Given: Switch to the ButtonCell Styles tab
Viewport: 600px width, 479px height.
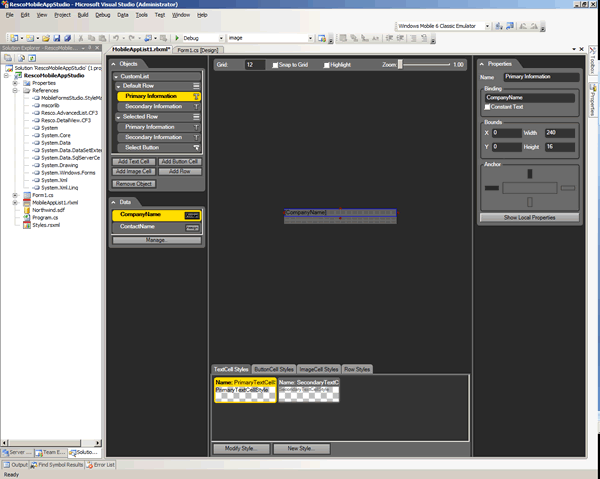Looking at the screenshot, I should (274, 369).
